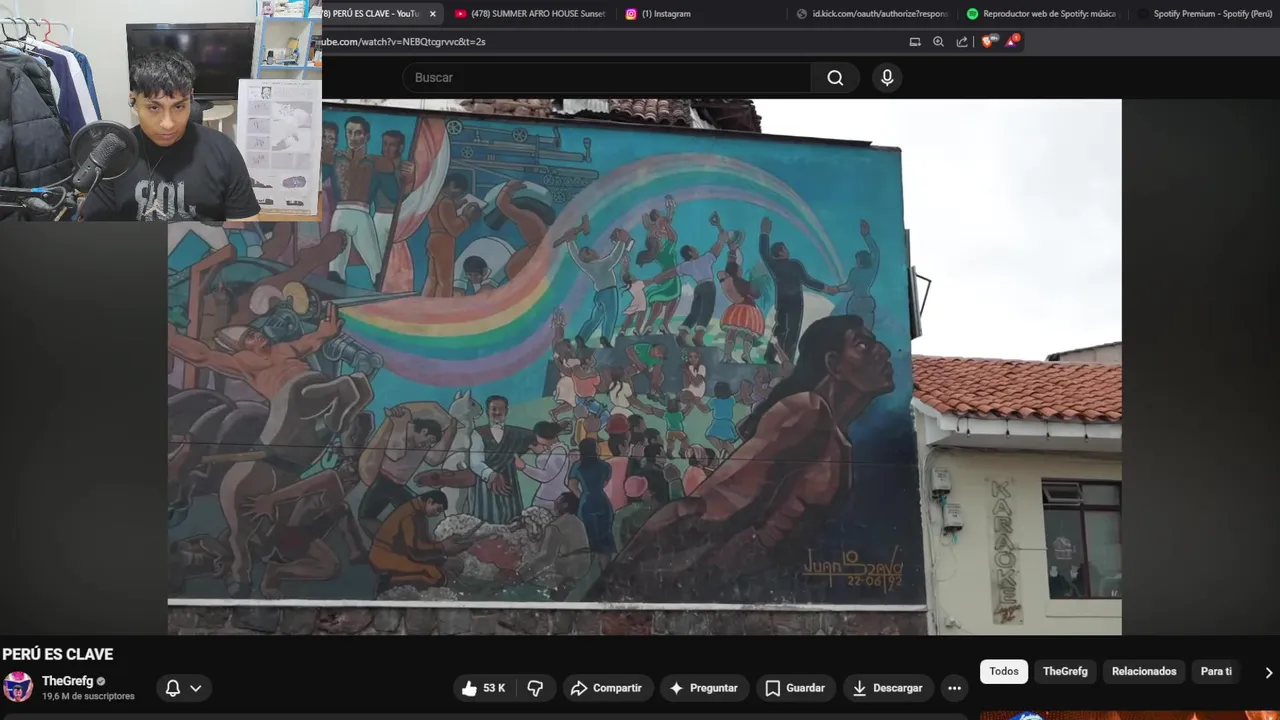1280x720 pixels.
Task: Click the globe favicon on id.kick.com tab
Action: pos(802,14)
